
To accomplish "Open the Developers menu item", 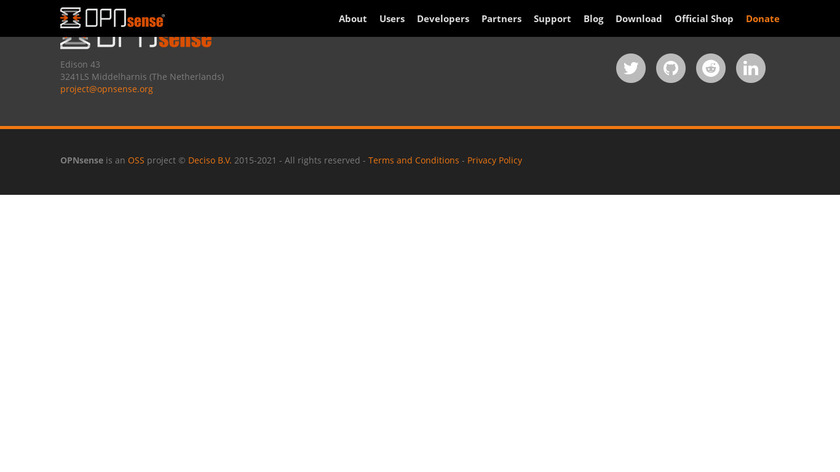I will tap(443, 19).
